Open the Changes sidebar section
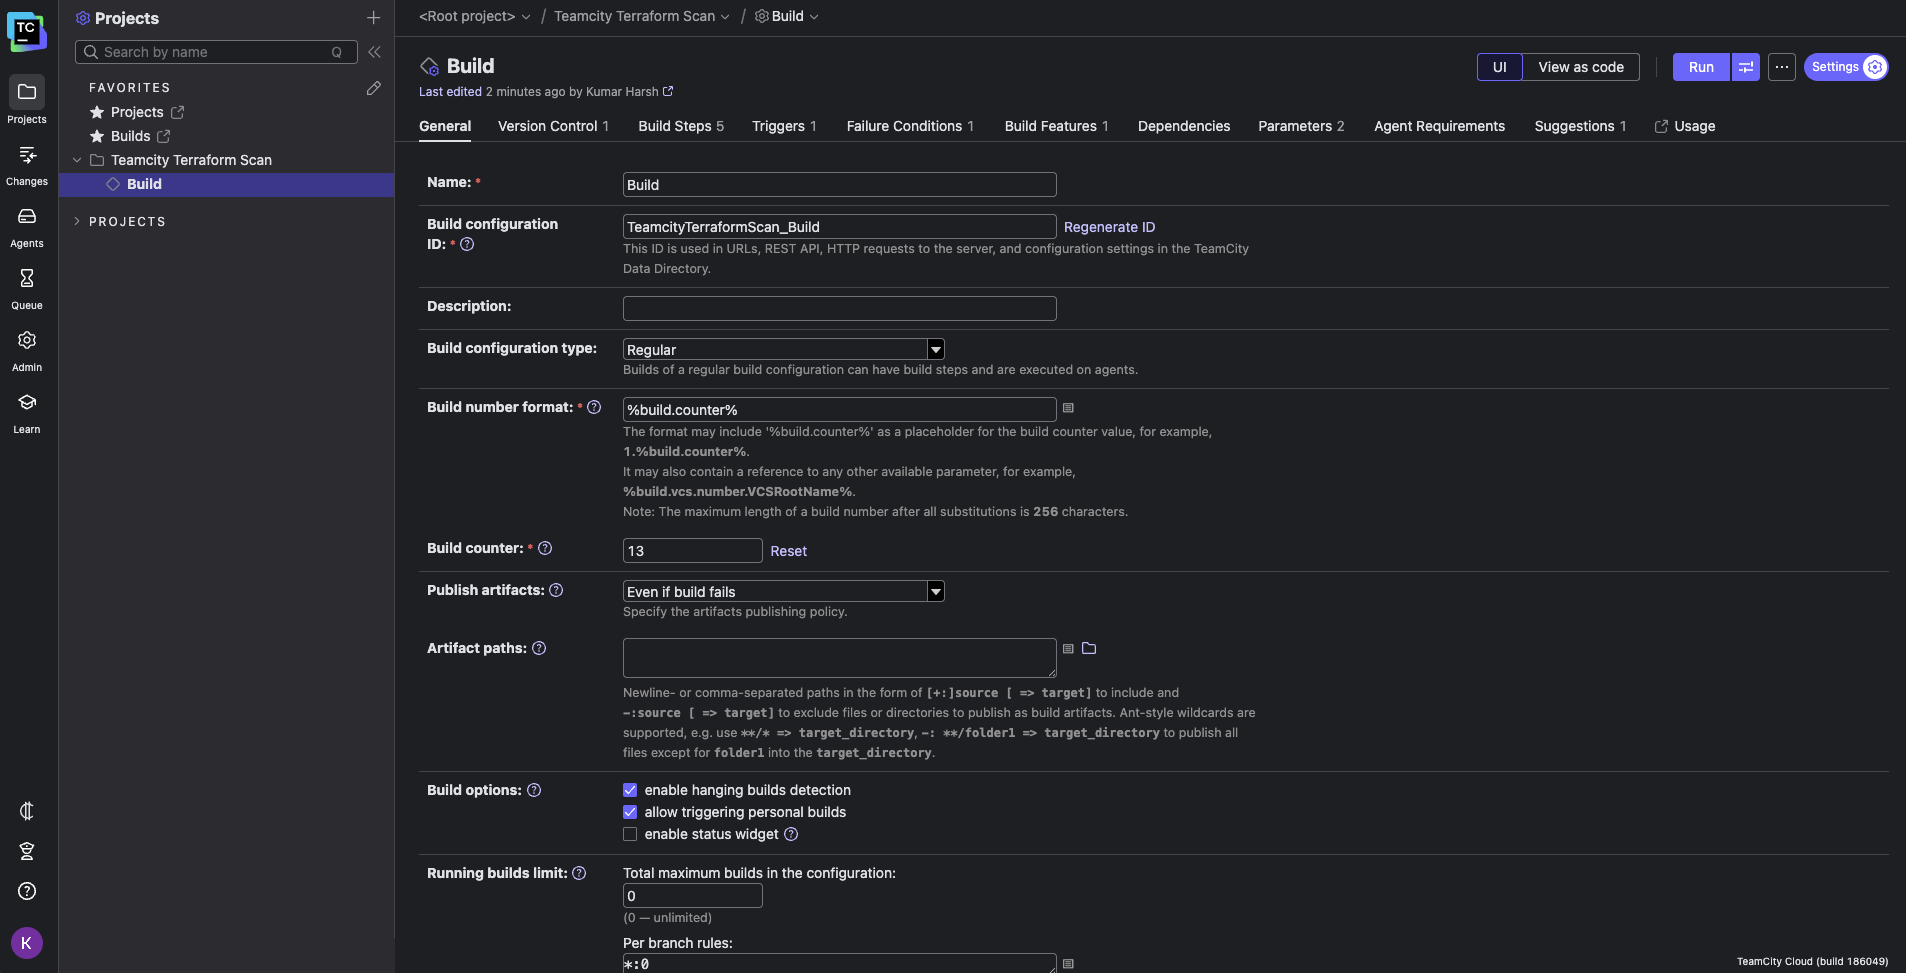The height and width of the screenshot is (973, 1906). [x=27, y=165]
